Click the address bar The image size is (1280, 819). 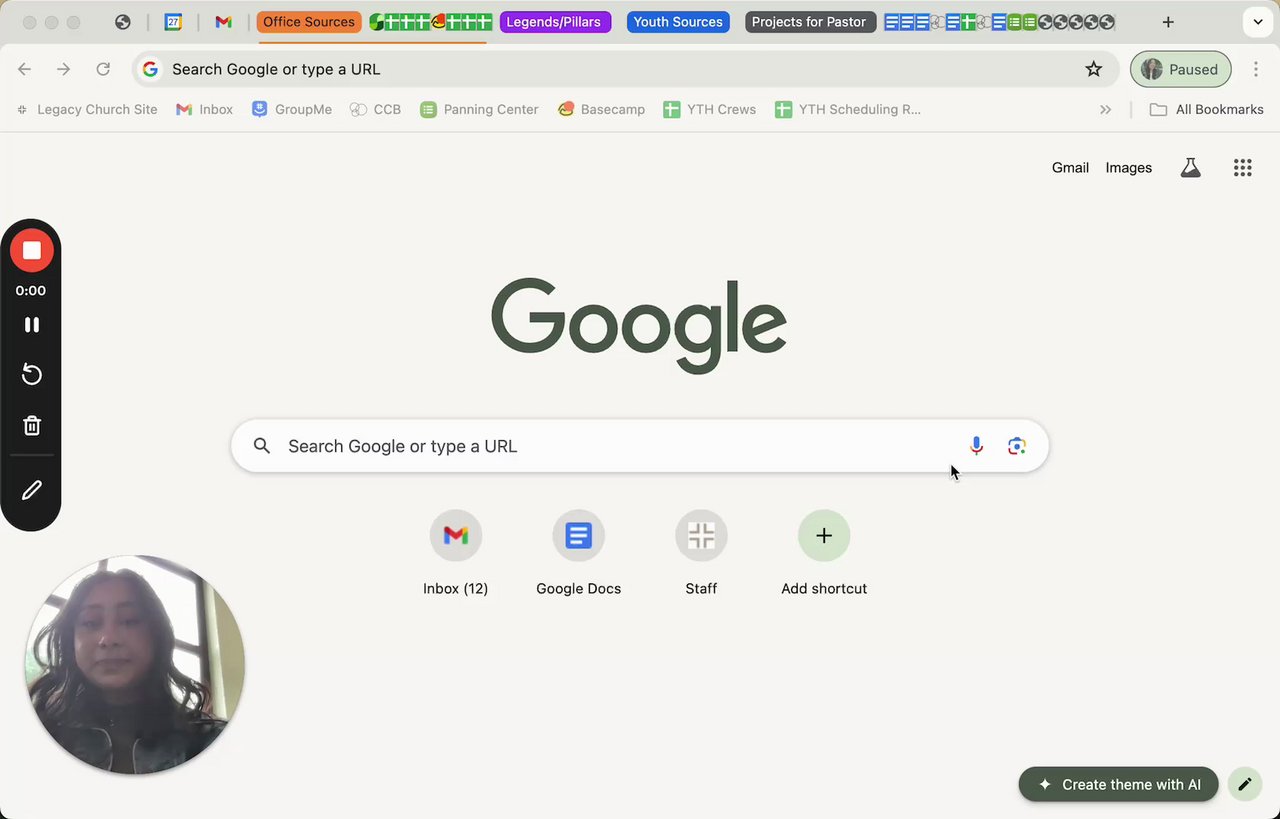pos(625,69)
